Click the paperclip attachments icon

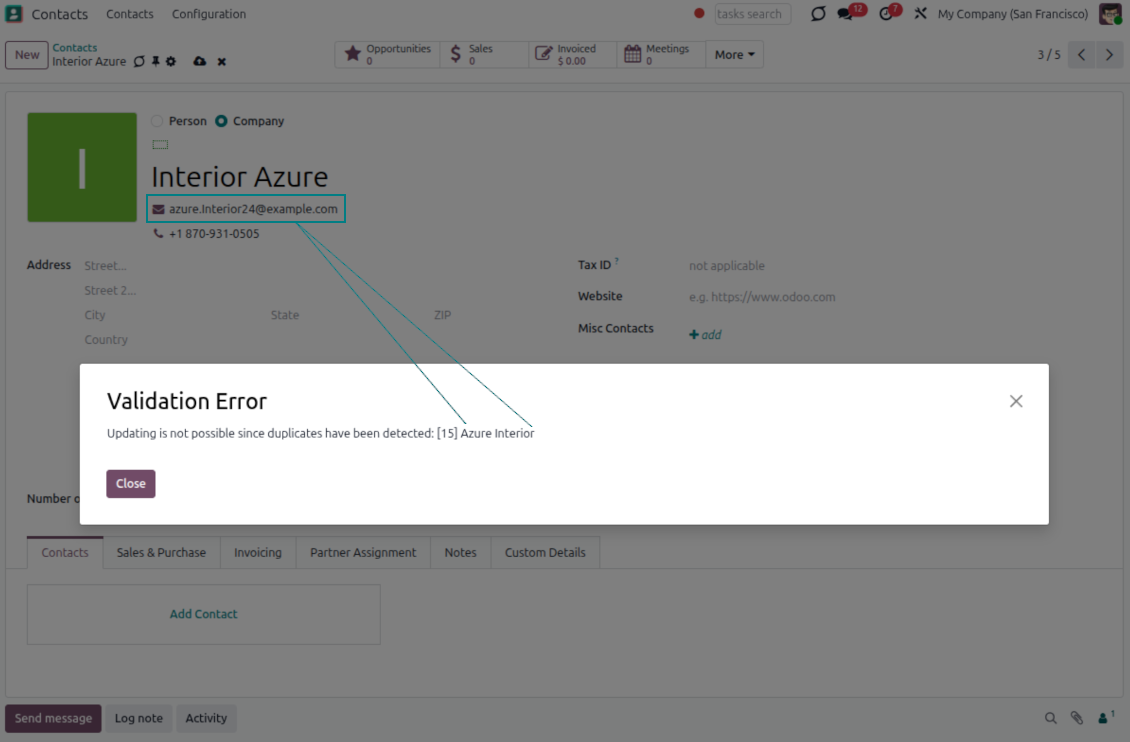tap(1077, 718)
